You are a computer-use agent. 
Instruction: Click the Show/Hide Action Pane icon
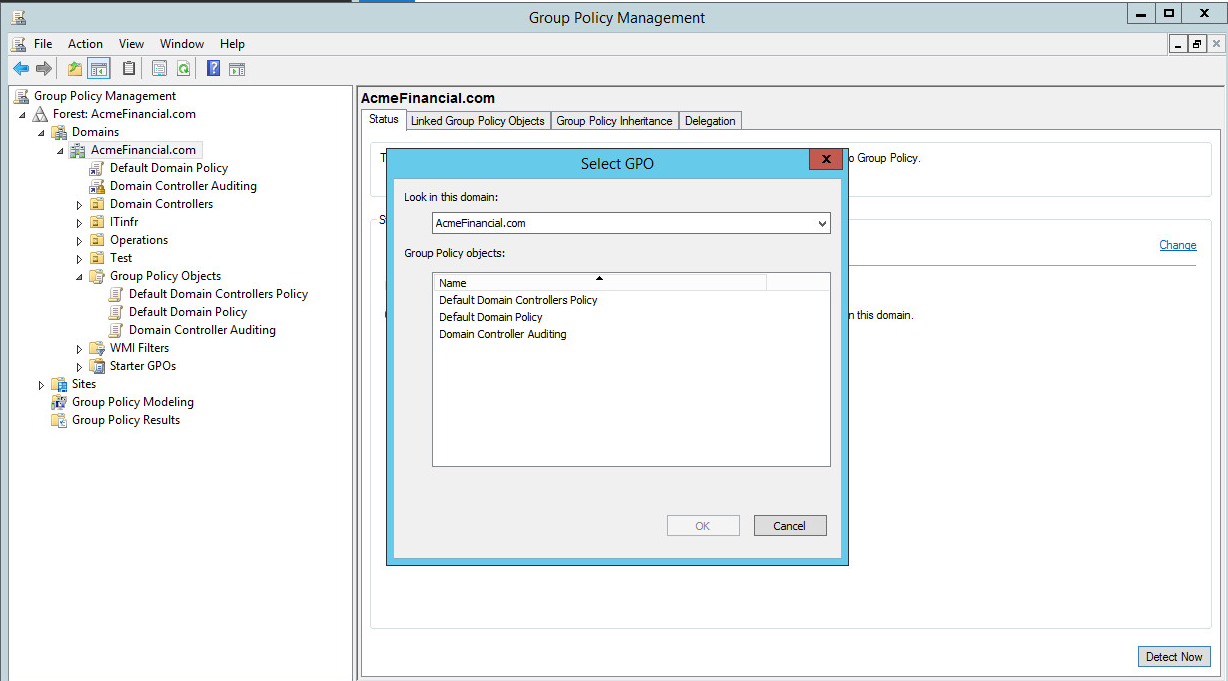coord(237,69)
